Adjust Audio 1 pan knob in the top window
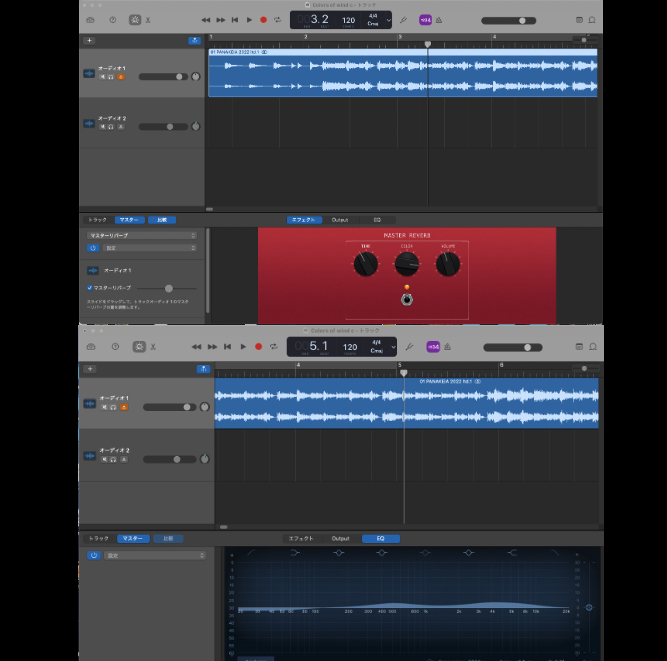667x661 pixels. coord(195,77)
